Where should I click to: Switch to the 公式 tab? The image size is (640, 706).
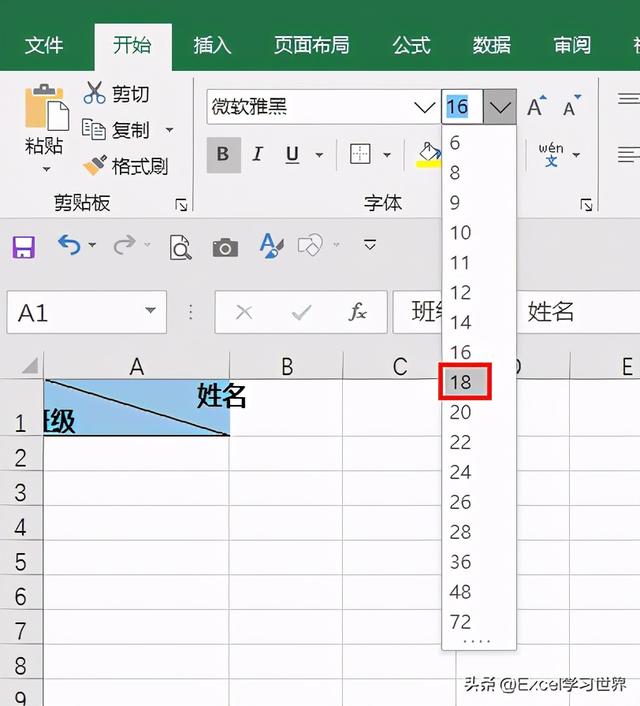pyautogui.click(x=411, y=45)
